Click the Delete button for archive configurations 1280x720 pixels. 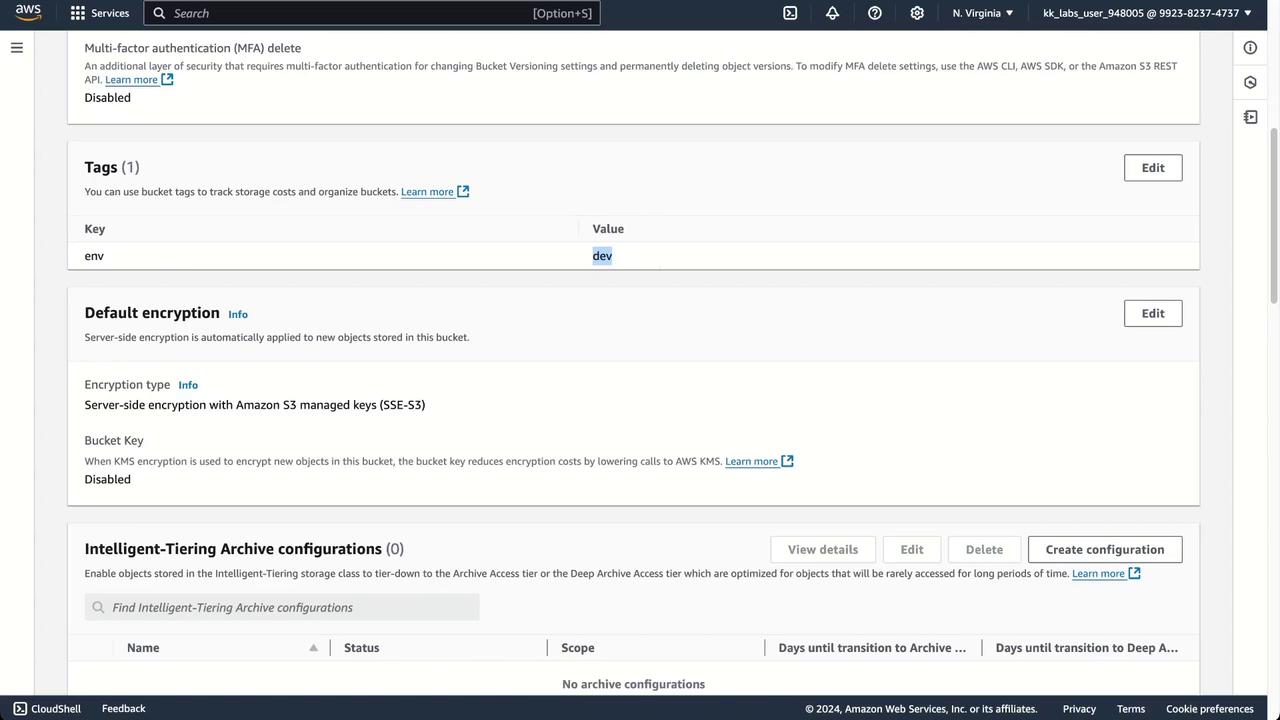tap(984, 549)
